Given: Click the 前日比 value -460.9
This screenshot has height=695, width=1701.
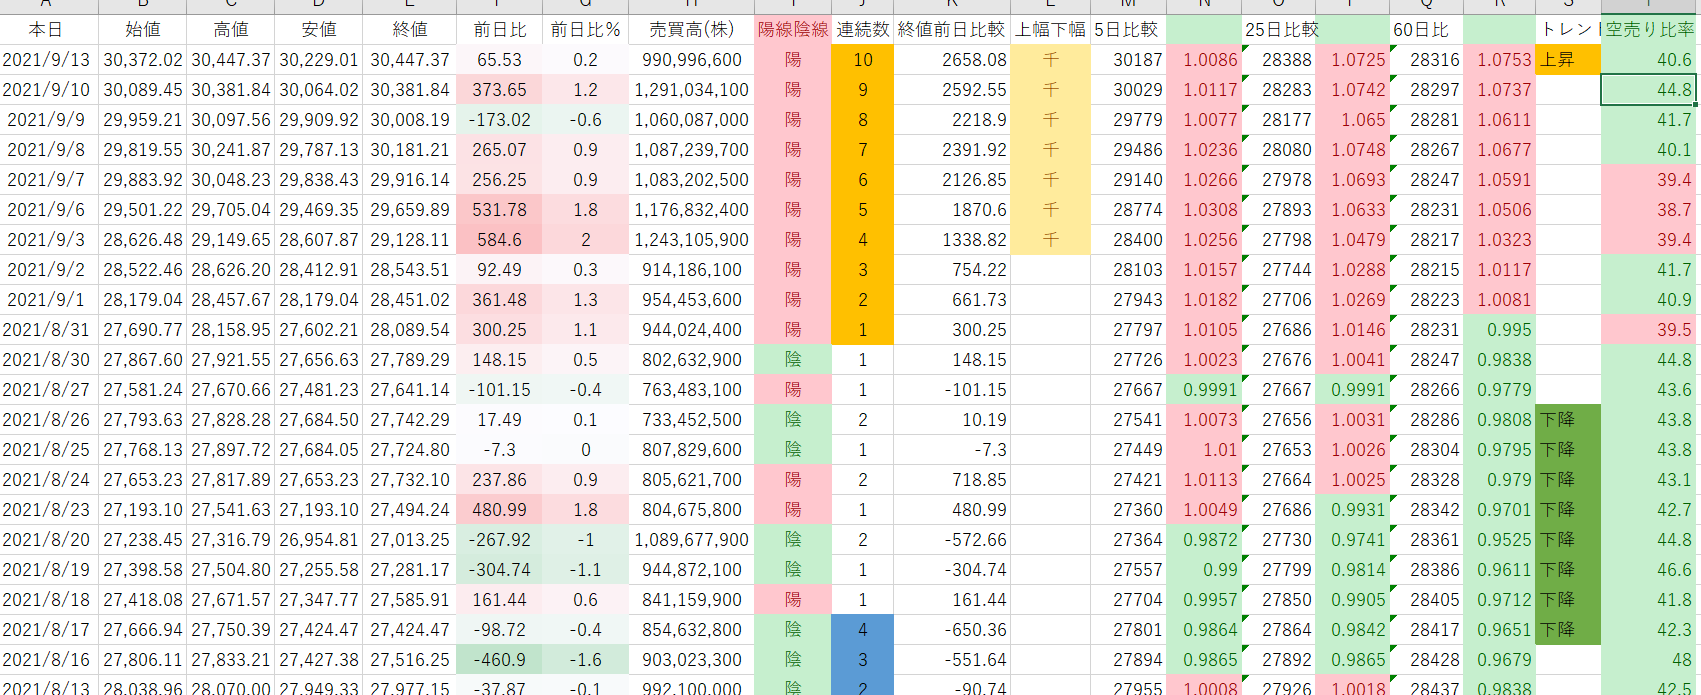Looking at the screenshot, I should coord(499,660).
